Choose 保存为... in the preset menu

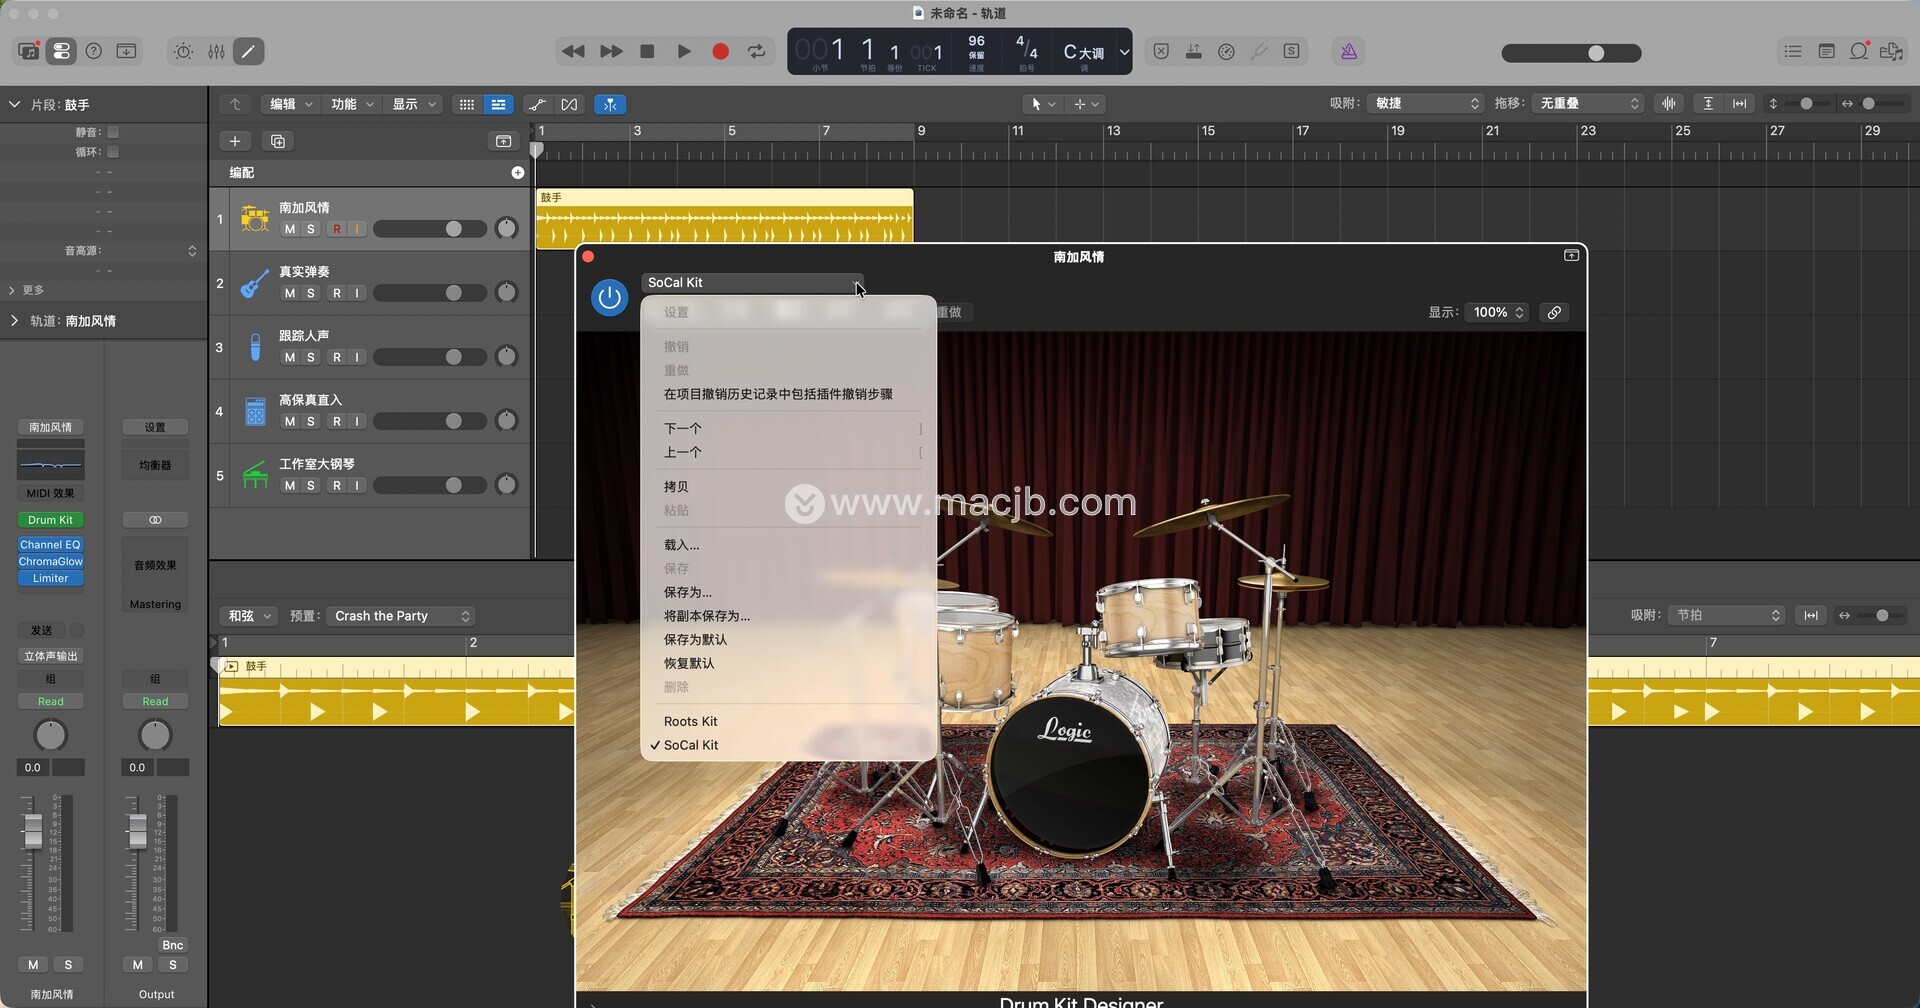[687, 592]
